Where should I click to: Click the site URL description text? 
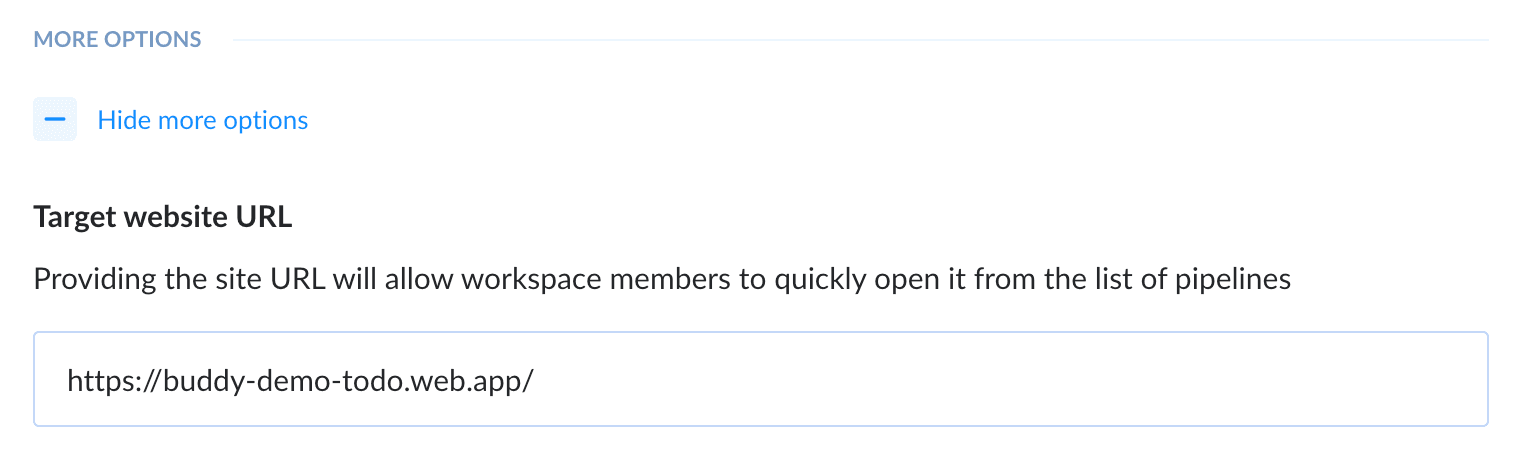tap(662, 279)
